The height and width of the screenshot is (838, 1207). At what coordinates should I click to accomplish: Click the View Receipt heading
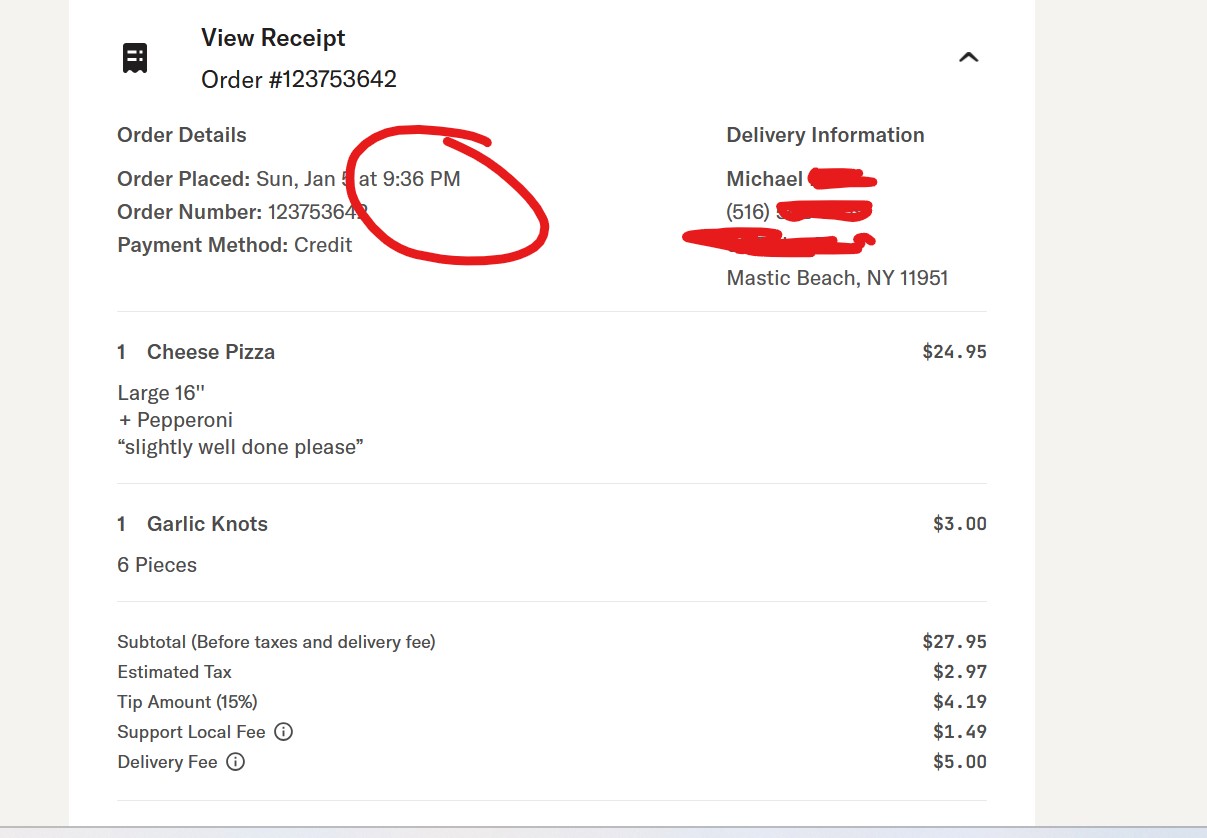pos(273,38)
